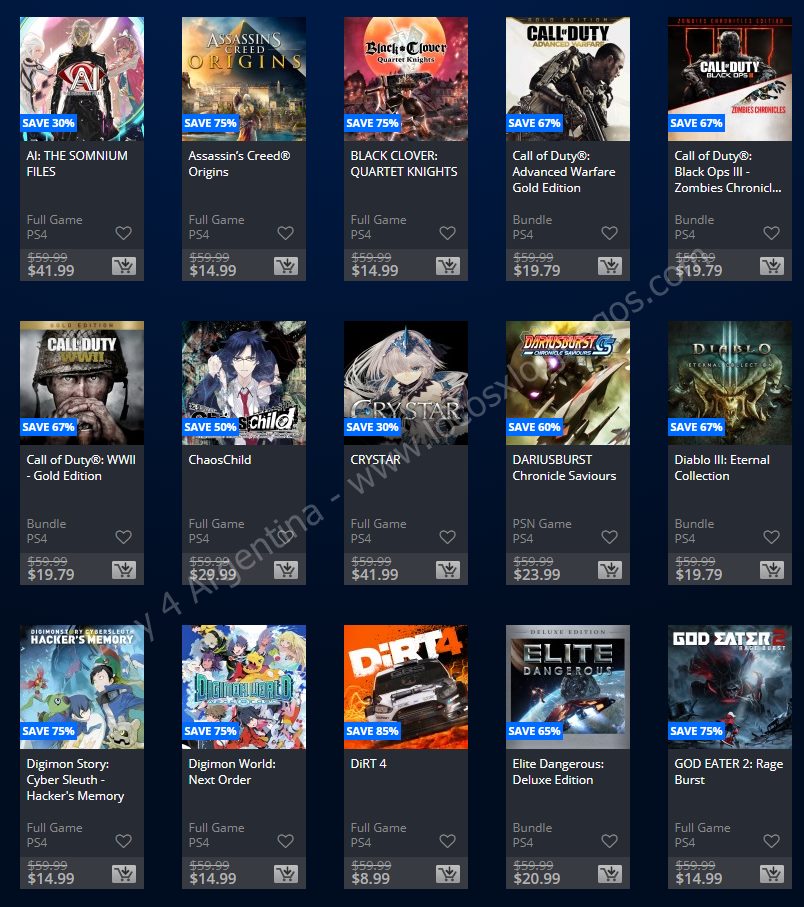Toggle wishlist heart for Digimon World Next Order
This screenshot has width=804, height=907.
(286, 840)
